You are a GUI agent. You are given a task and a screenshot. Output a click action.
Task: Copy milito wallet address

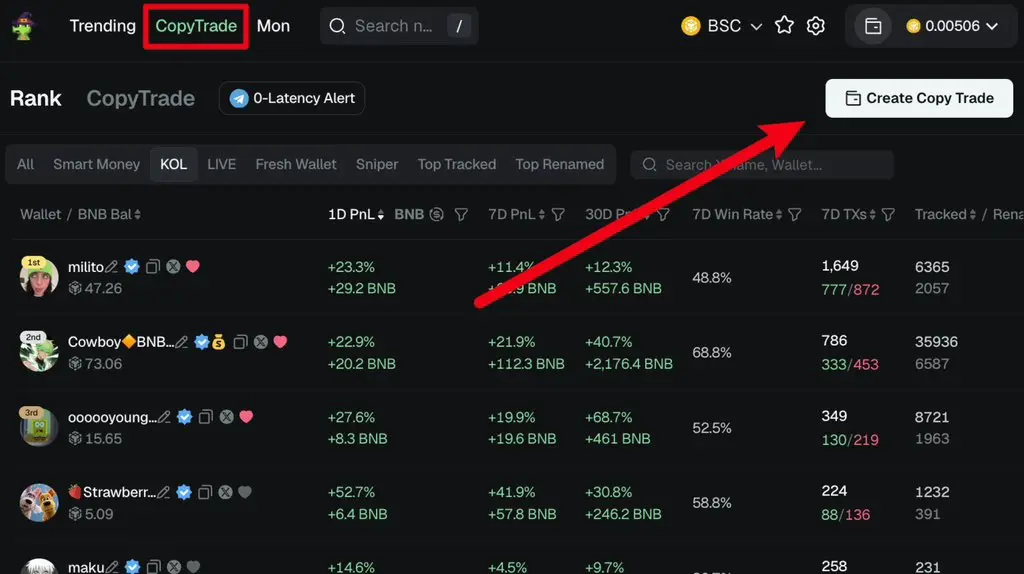[x=153, y=266]
